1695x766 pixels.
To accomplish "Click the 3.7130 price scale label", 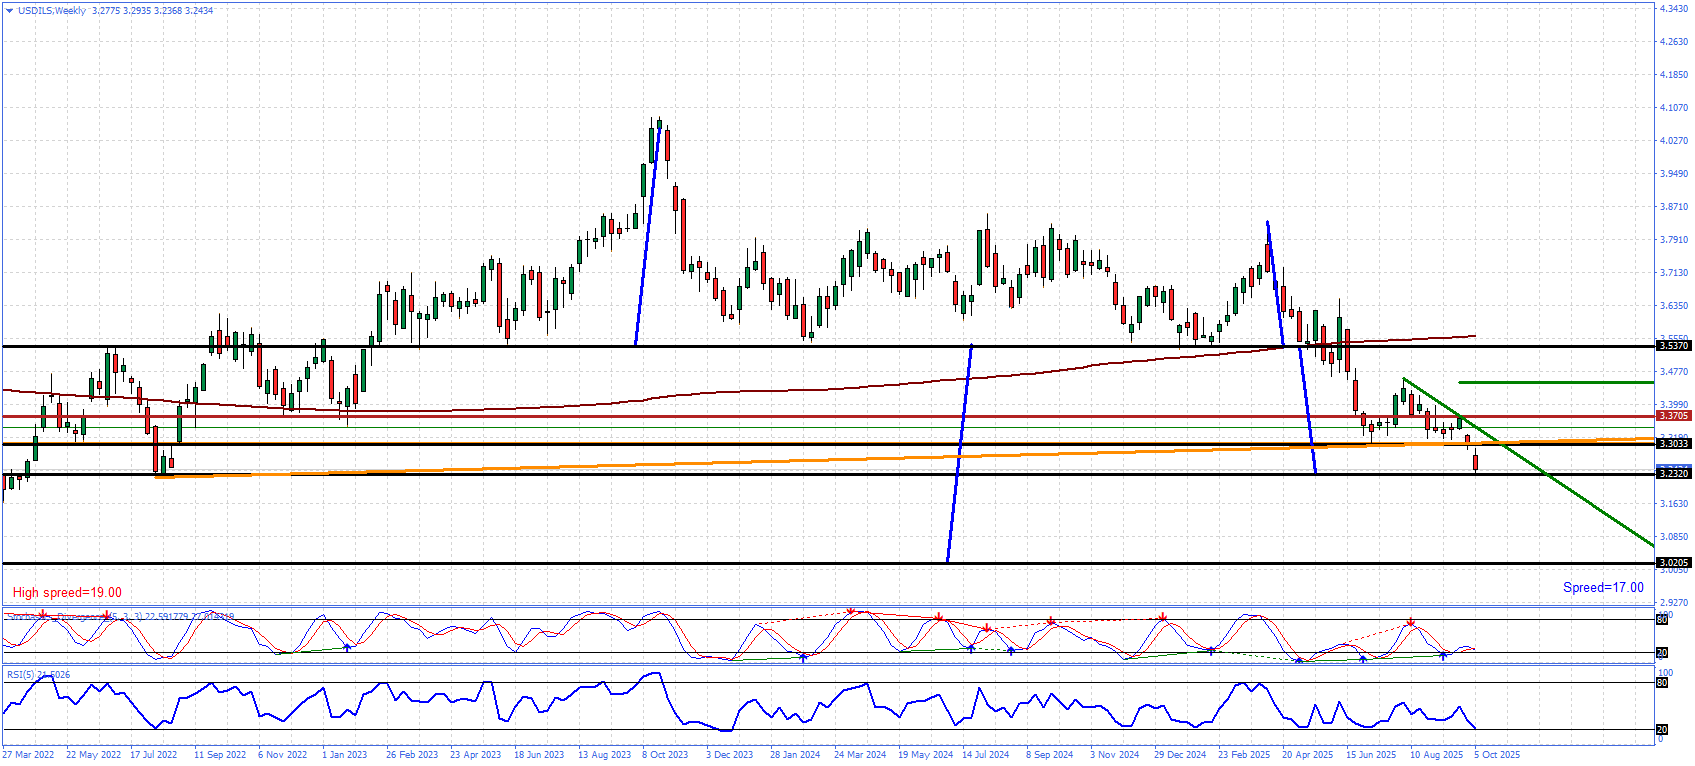I will point(1674,273).
